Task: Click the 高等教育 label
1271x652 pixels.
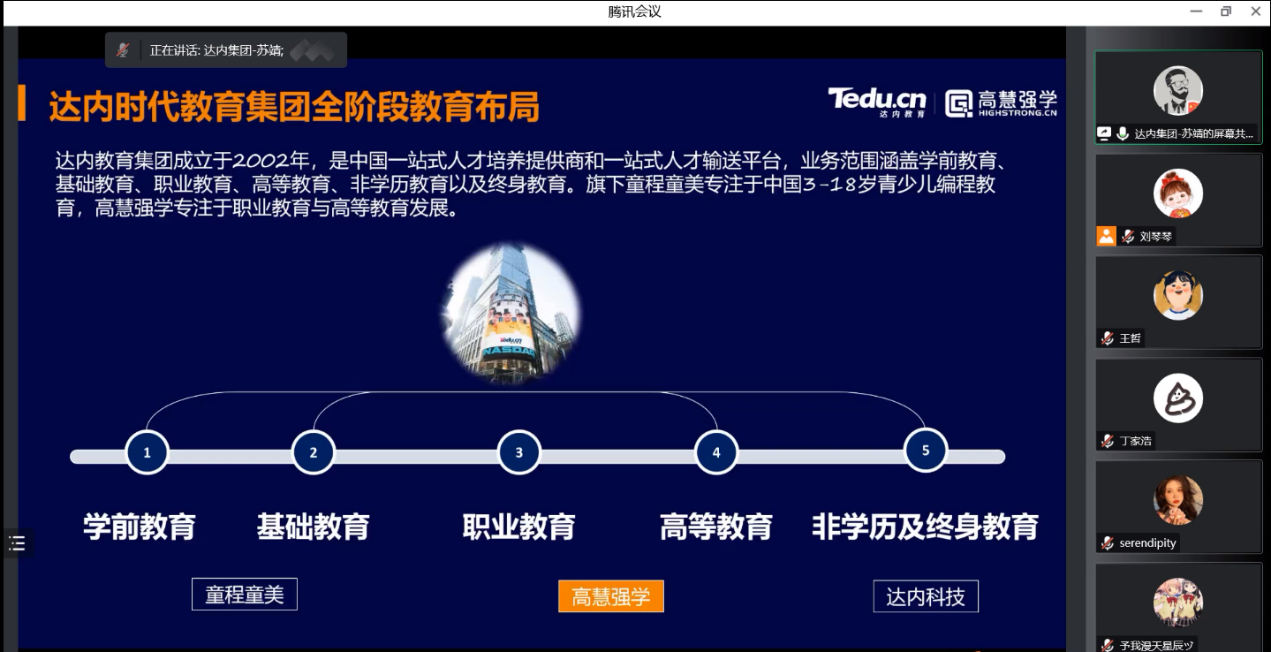Action: point(716,526)
